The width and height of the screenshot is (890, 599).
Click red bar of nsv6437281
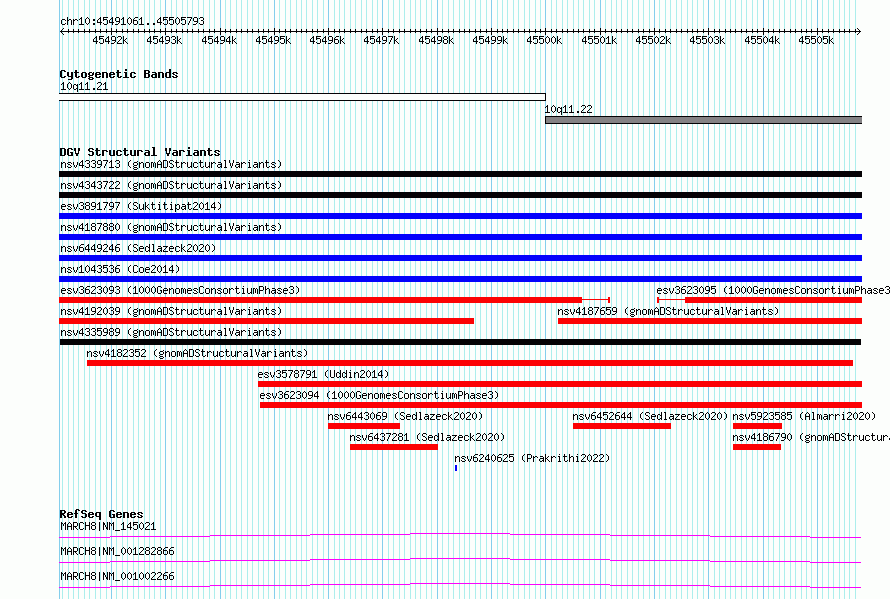(x=394, y=447)
